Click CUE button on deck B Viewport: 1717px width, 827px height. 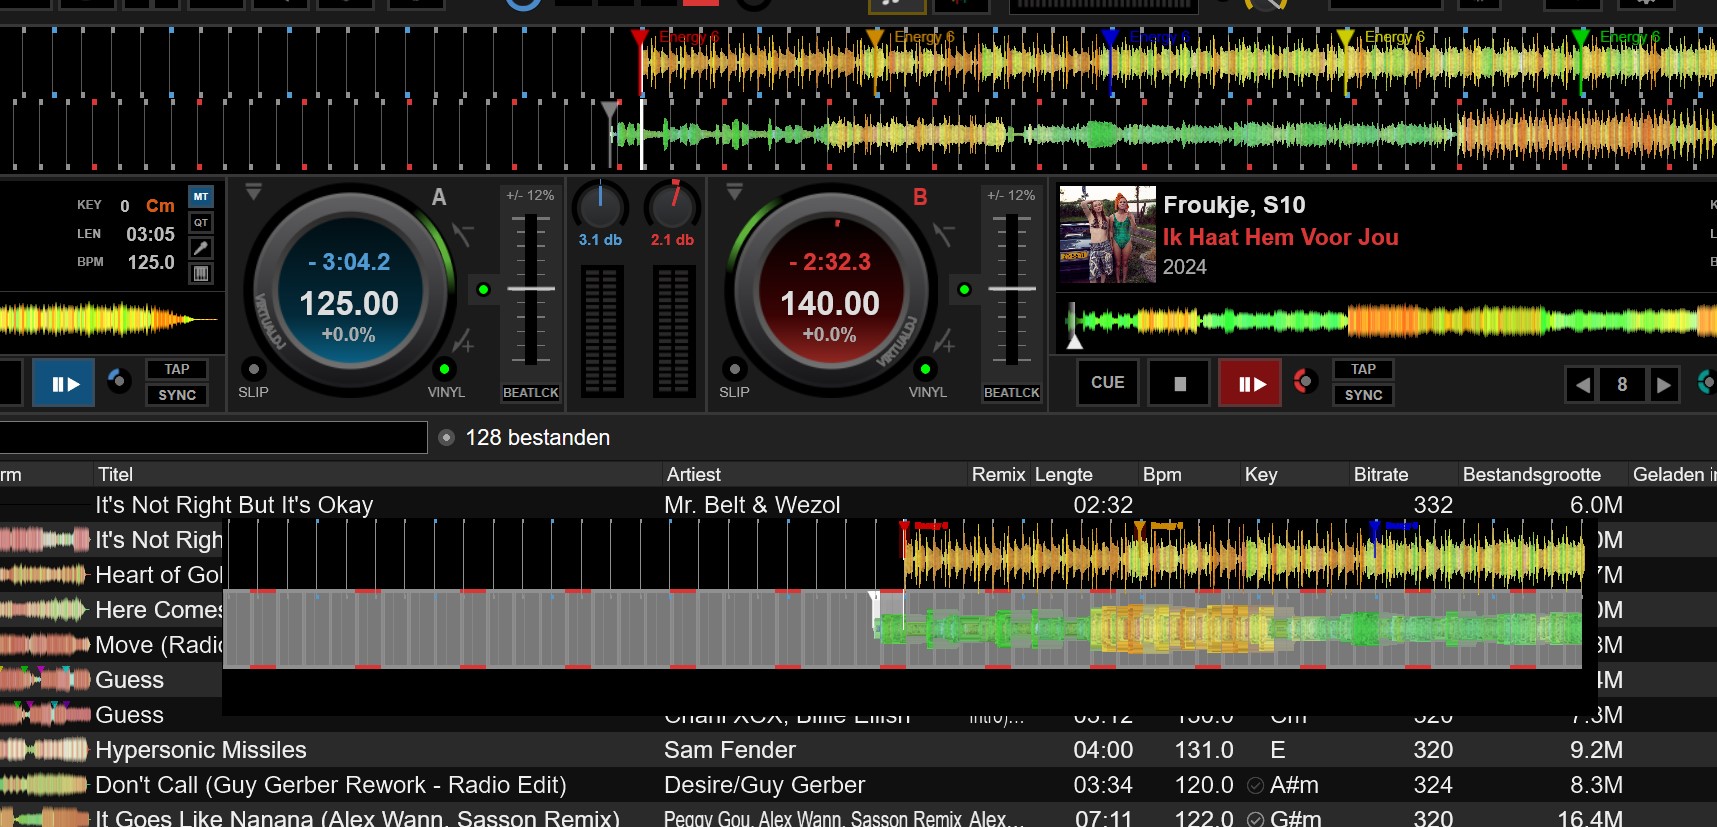click(1107, 382)
